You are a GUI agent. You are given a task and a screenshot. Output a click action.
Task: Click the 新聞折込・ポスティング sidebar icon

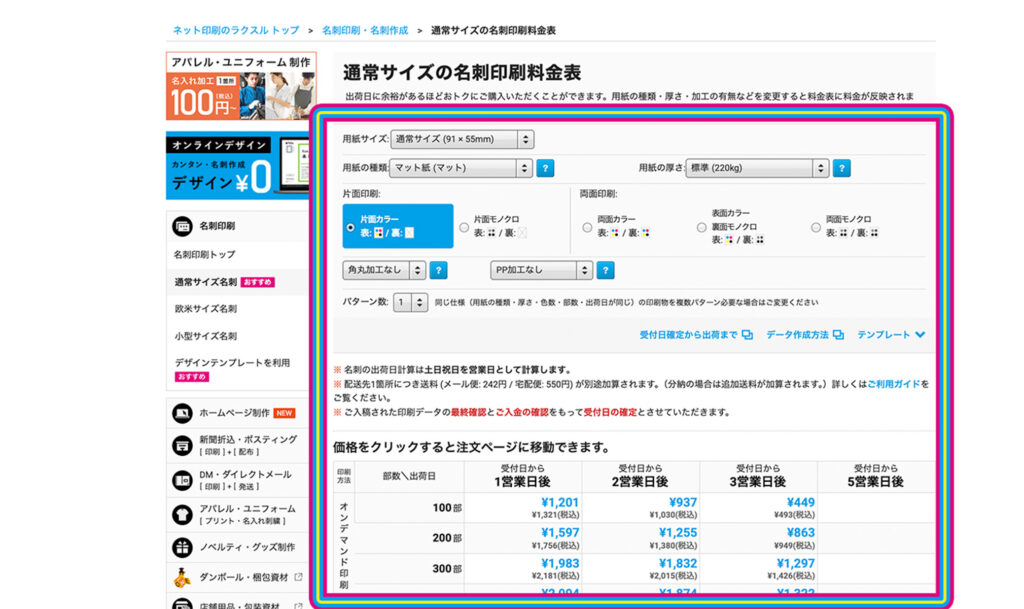pos(182,445)
